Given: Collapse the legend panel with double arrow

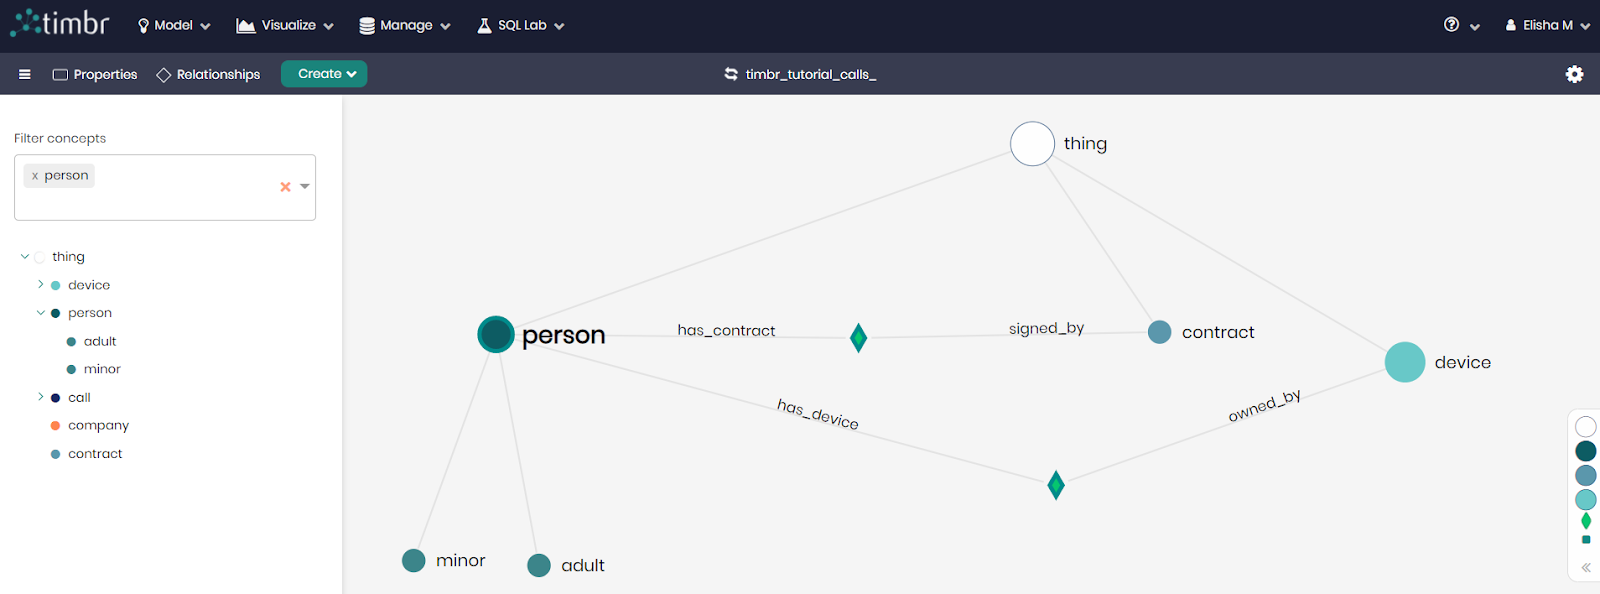Looking at the screenshot, I should click(1586, 567).
